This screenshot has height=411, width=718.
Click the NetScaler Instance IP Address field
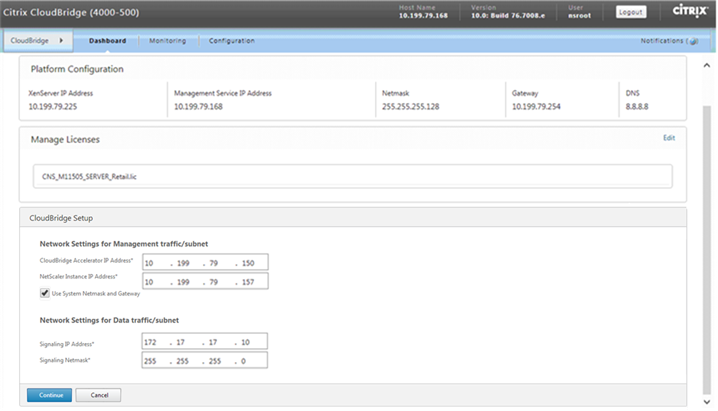(205, 281)
